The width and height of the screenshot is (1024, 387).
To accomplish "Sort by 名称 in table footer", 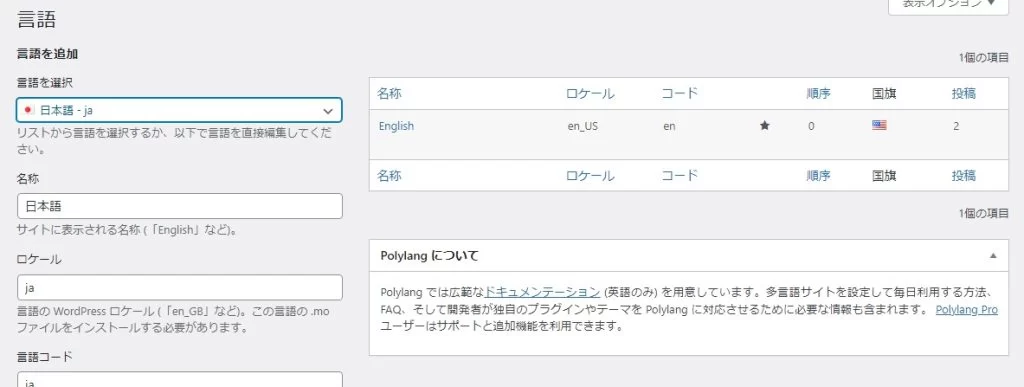I will coord(389,176).
